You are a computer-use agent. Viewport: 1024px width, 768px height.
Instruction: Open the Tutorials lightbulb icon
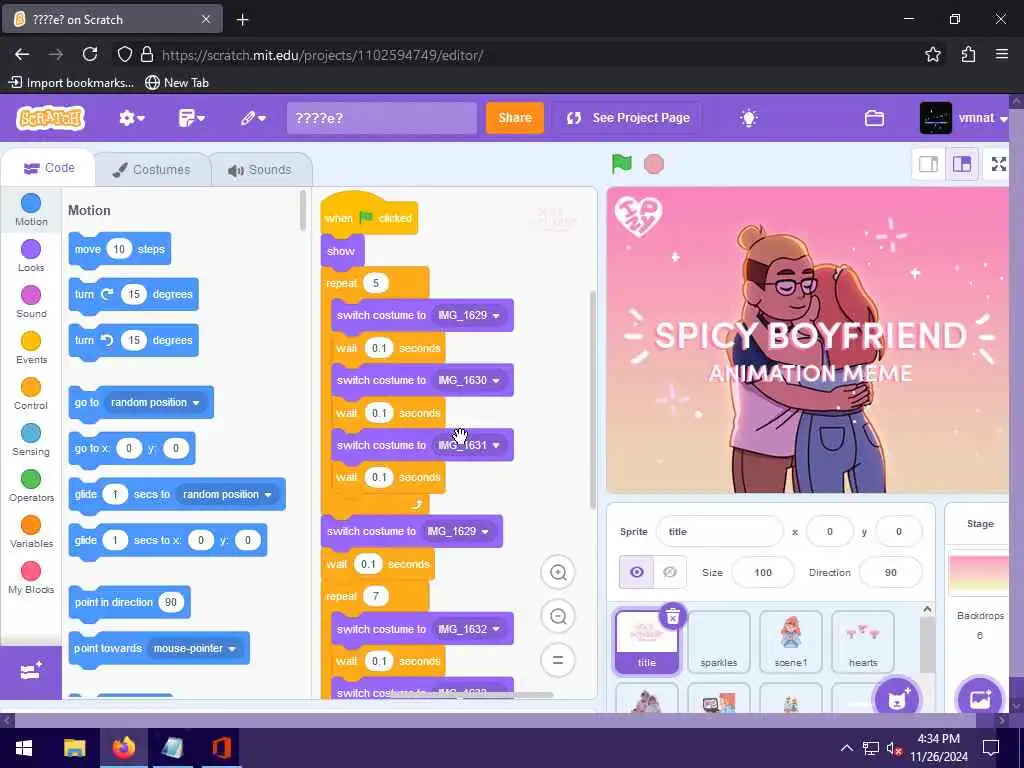pos(748,118)
